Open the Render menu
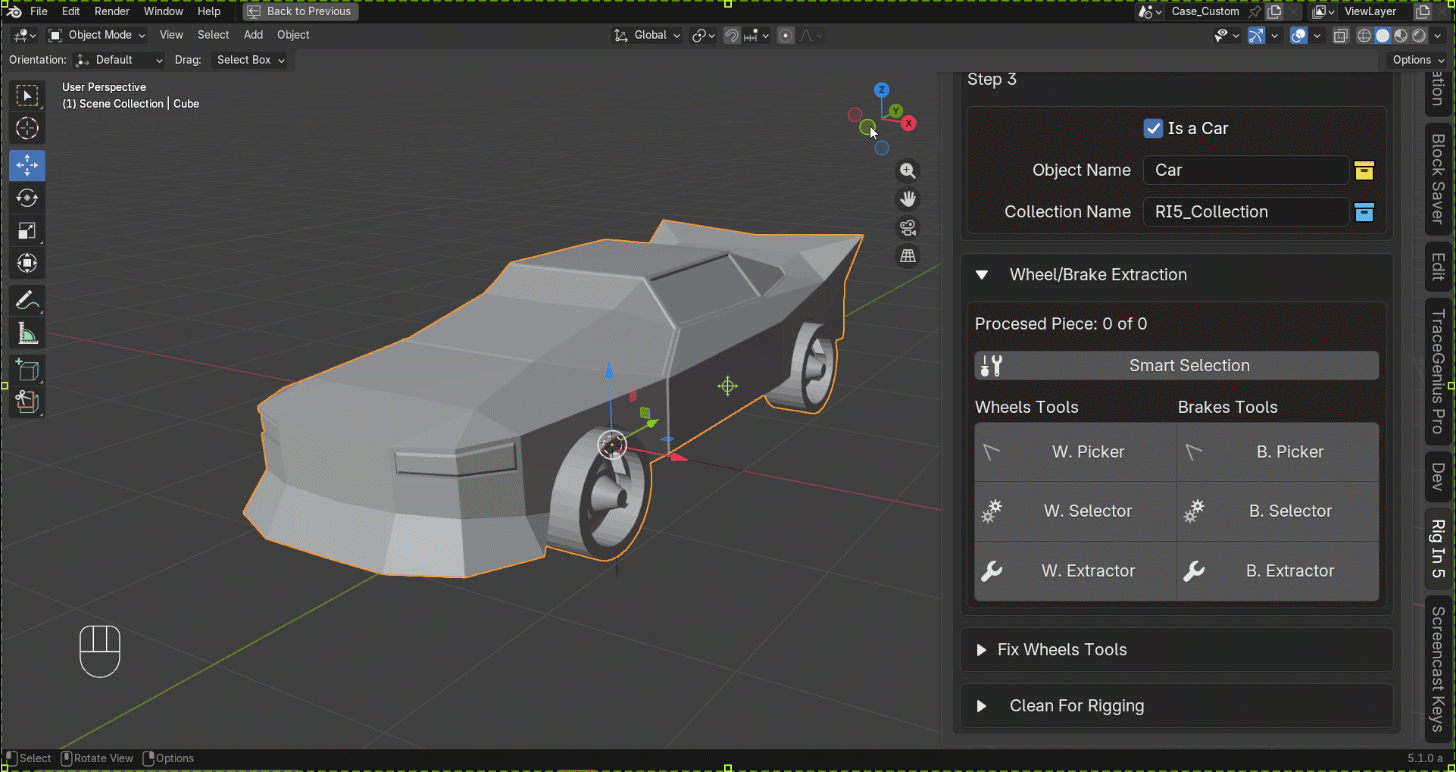The height and width of the screenshot is (772, 1456). pyautogui.click(x=111, y=11)
